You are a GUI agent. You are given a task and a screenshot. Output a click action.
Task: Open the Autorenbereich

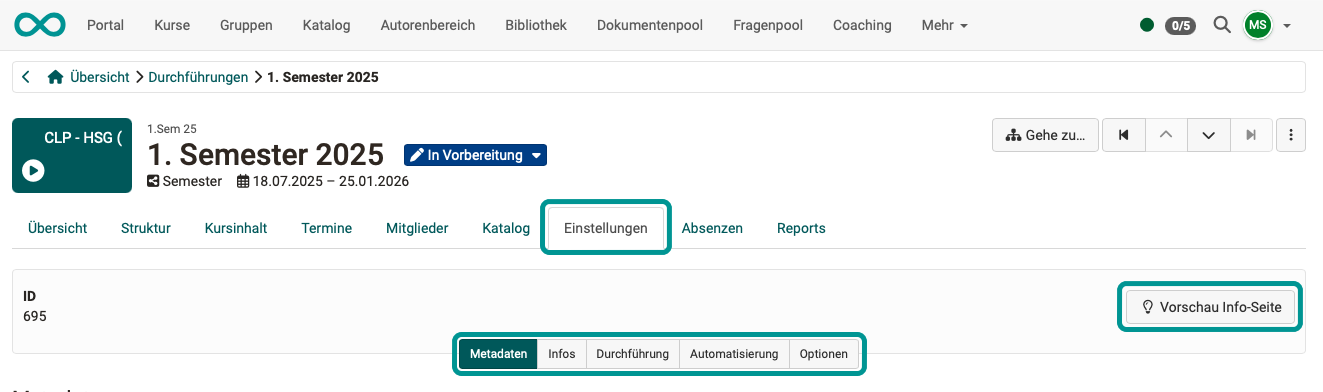point(428,25)
